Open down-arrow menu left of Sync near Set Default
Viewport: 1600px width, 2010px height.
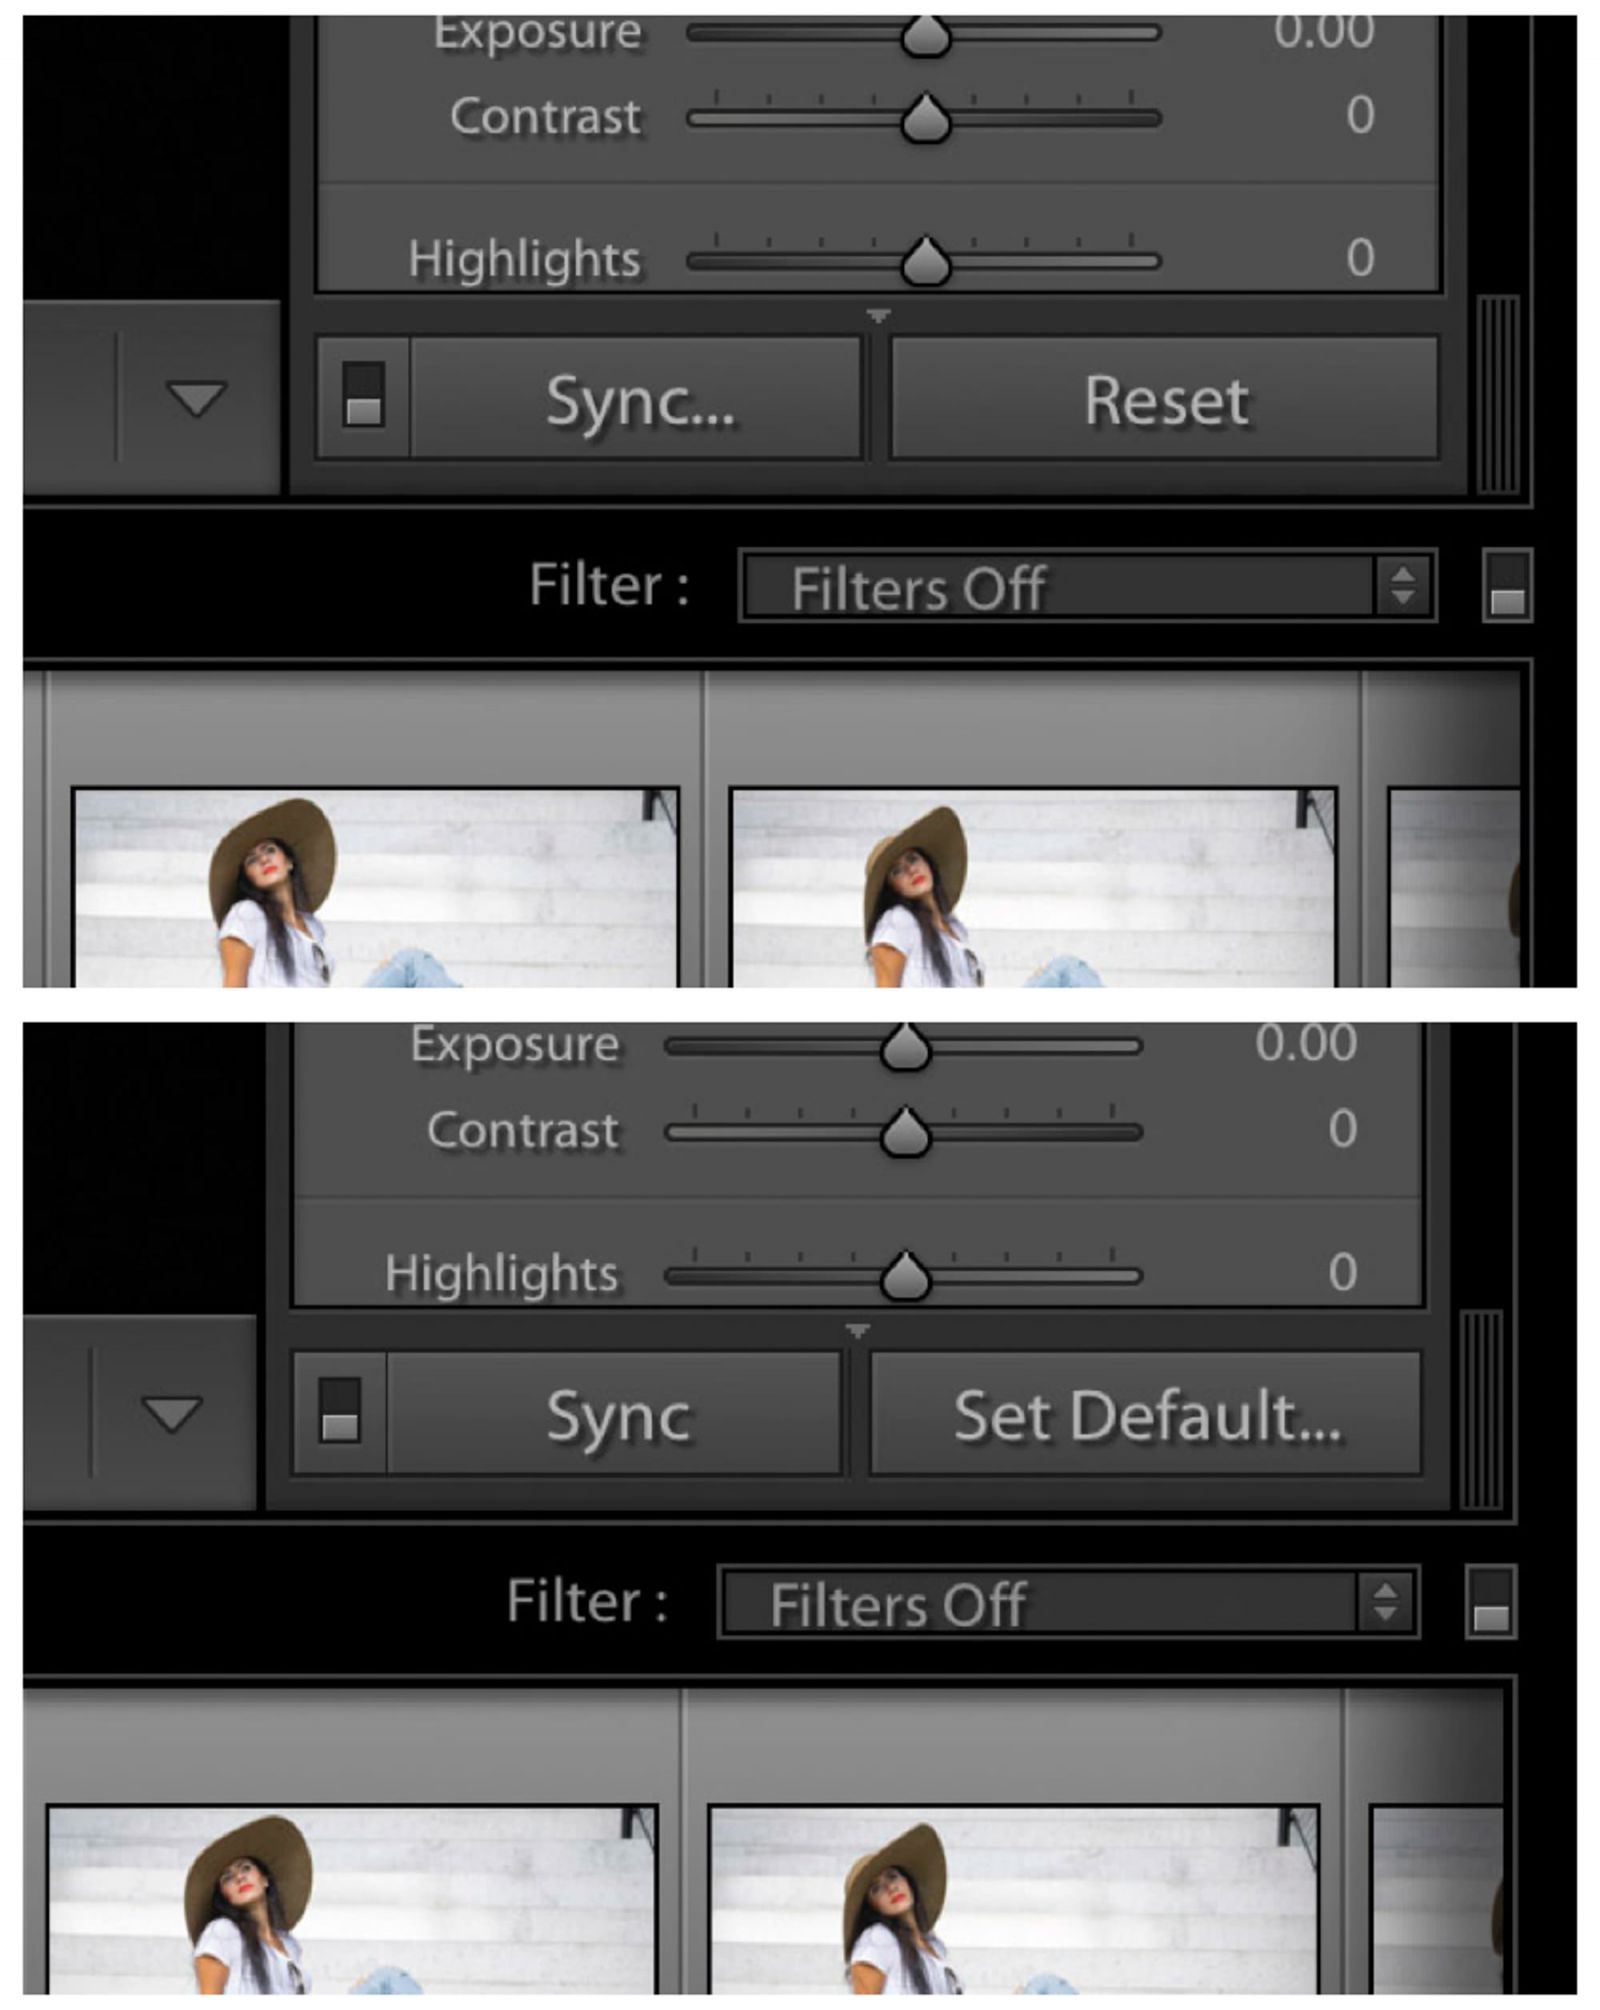(172, 1413)
